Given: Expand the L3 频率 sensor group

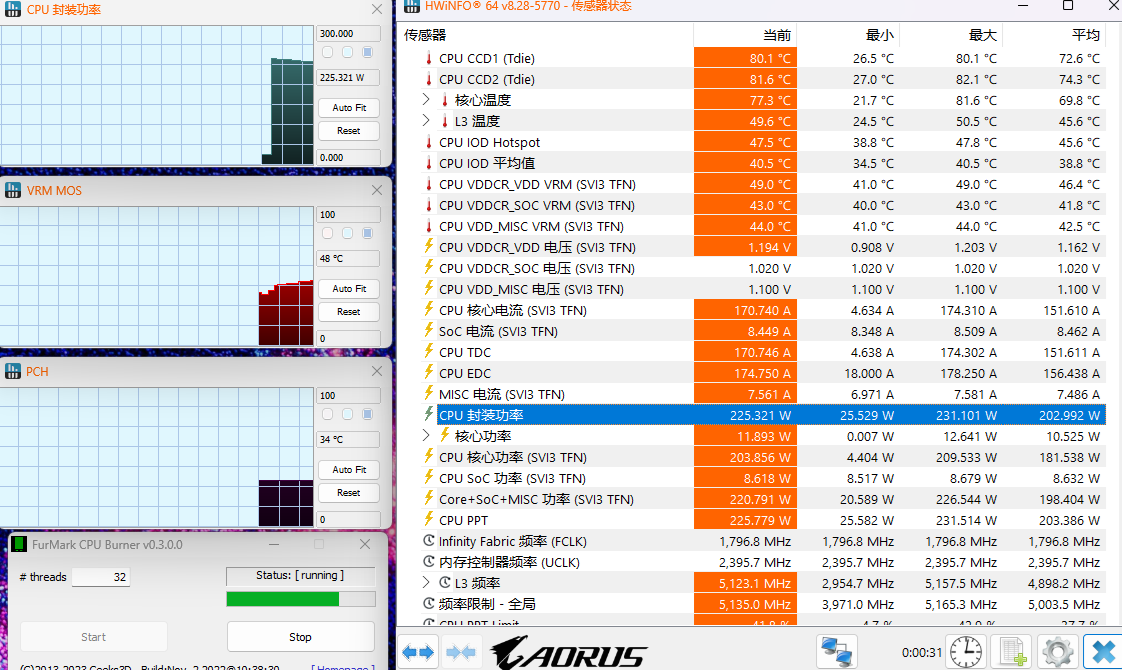Looking at the screenshot, I should click(426, 583).
